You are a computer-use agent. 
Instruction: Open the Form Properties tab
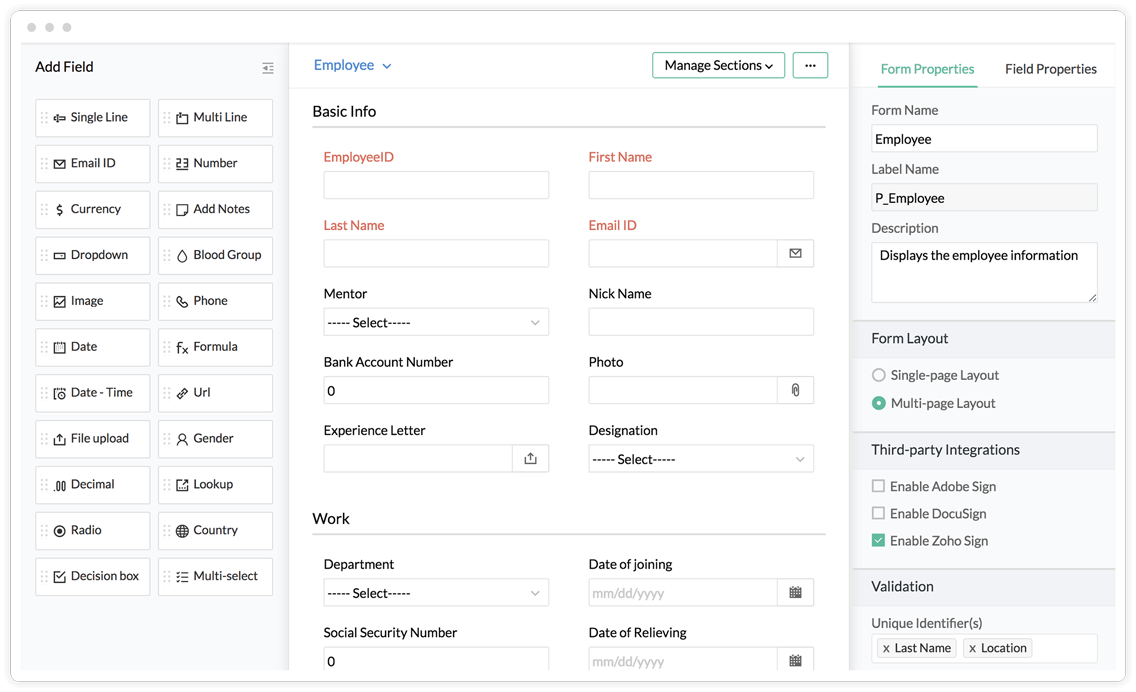927,69
